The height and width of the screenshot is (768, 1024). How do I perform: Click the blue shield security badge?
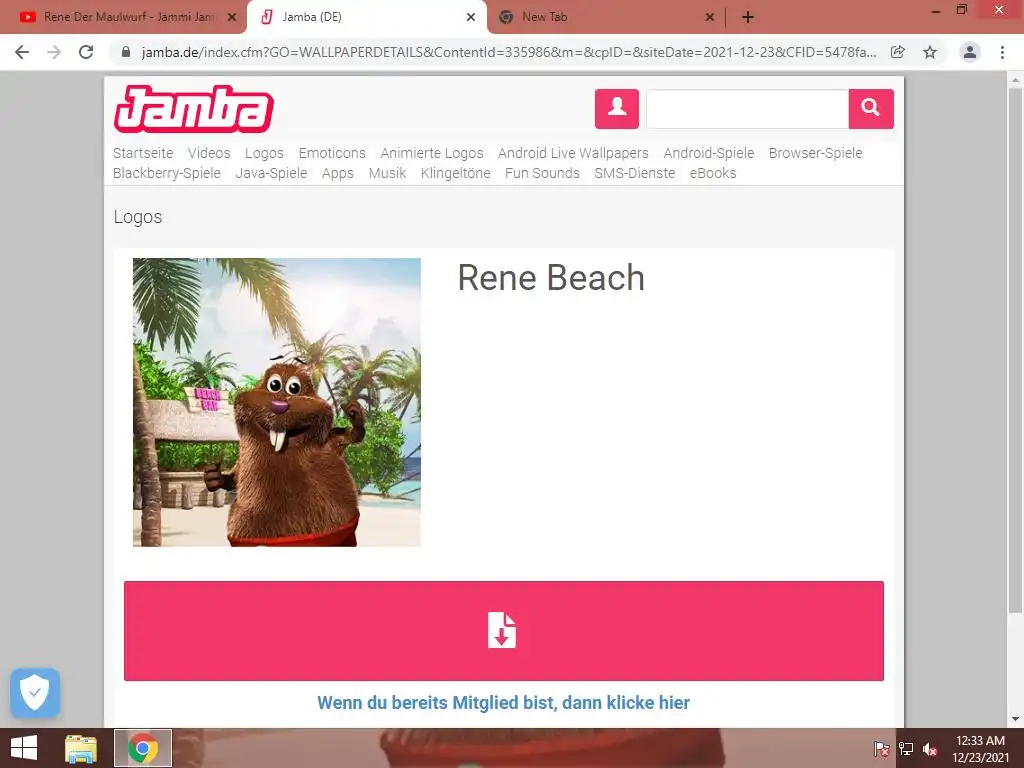35,692
